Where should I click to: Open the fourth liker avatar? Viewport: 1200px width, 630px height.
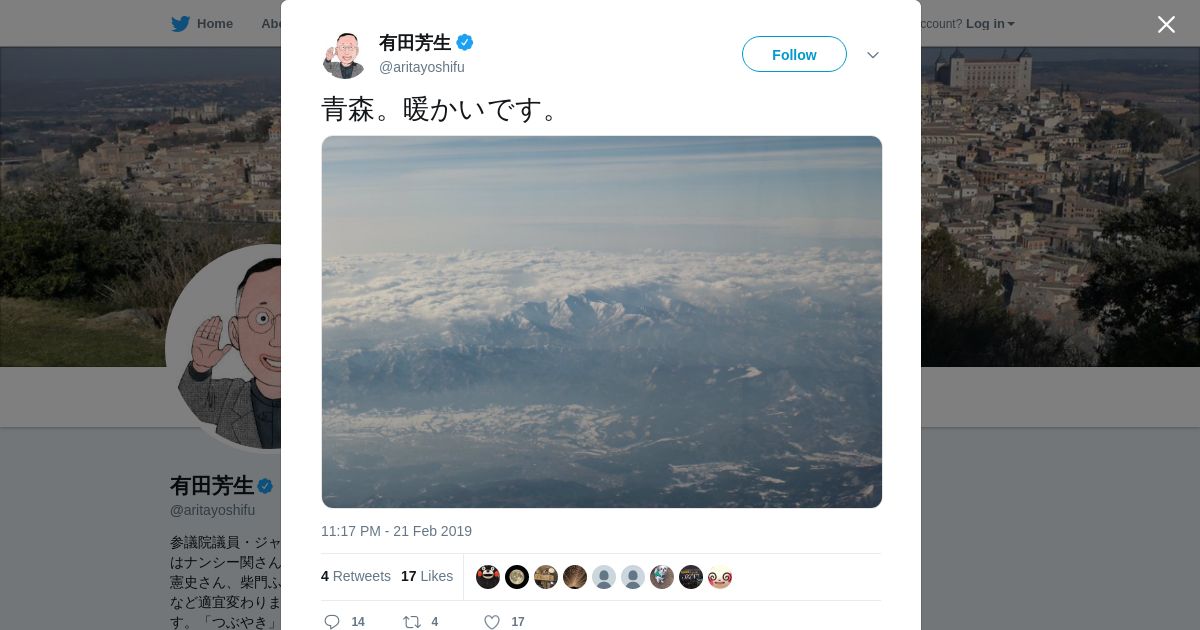coord(575,577)
